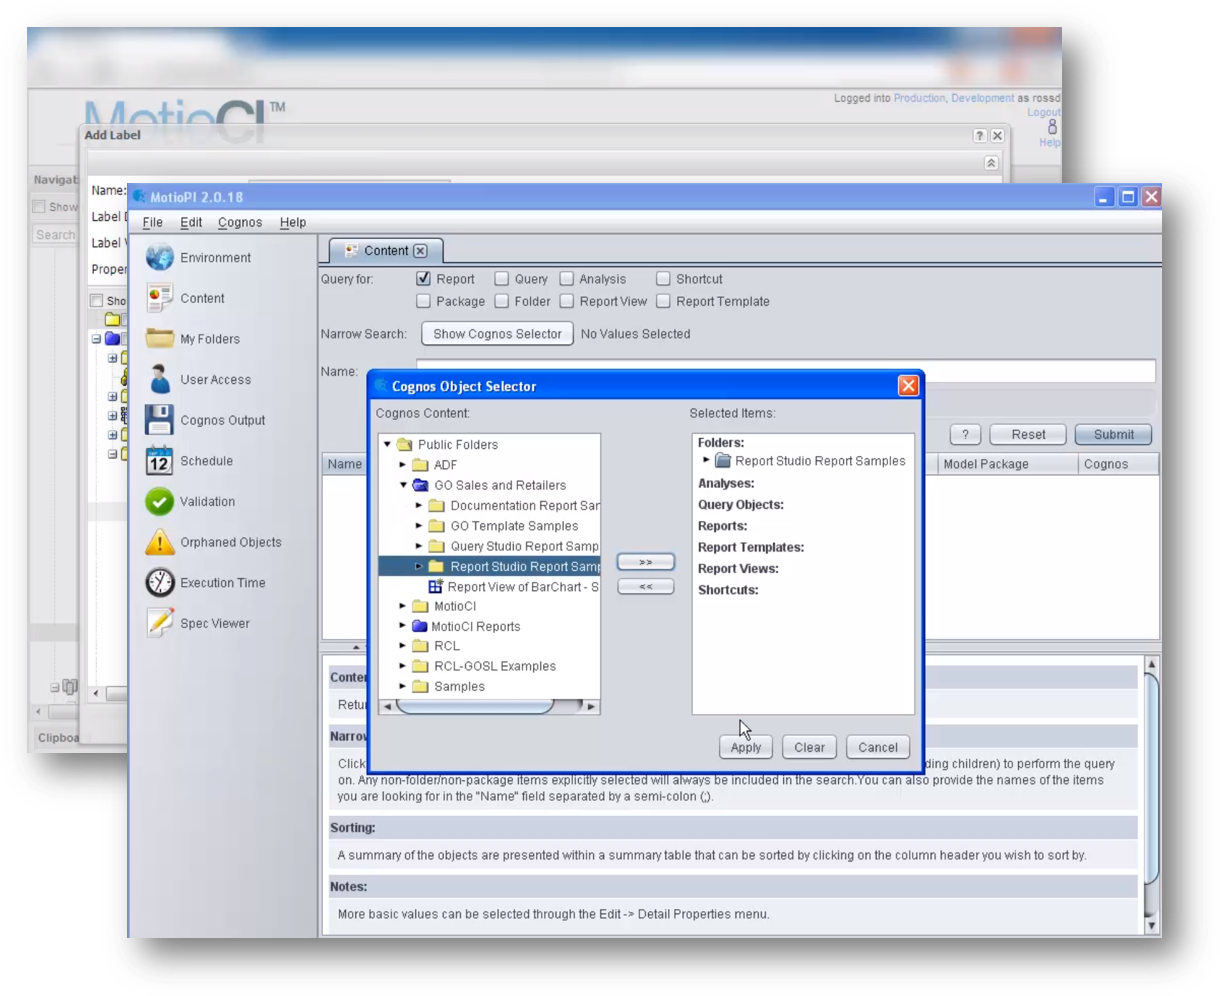Open the Environment section icon
Screen dimensions: 1220x996
(160, 257)
